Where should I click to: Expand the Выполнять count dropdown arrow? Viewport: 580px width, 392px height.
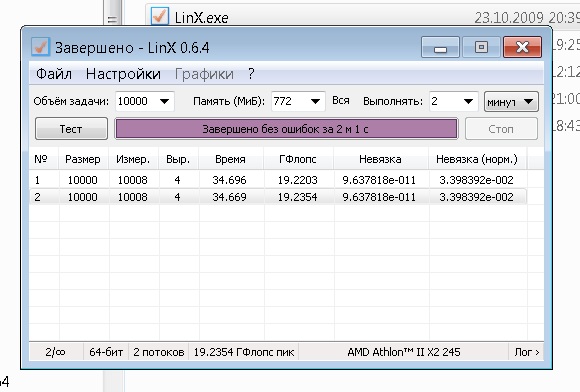(x=468, y=101)
